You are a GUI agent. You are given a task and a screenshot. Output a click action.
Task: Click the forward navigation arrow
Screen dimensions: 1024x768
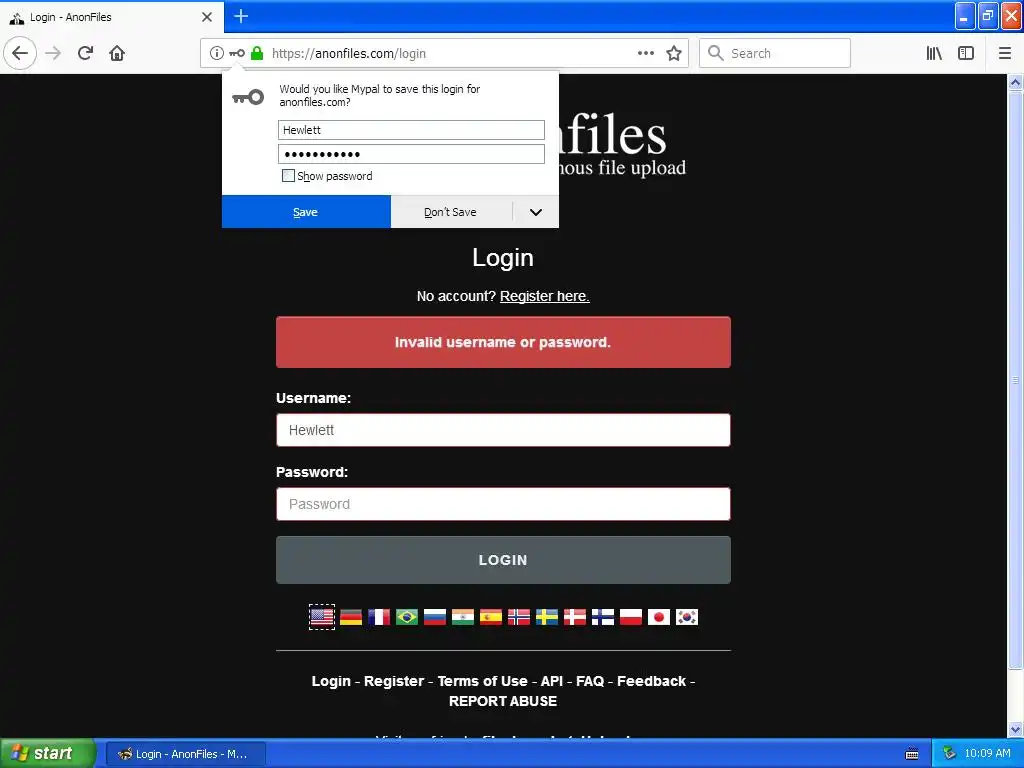point(54,53)
